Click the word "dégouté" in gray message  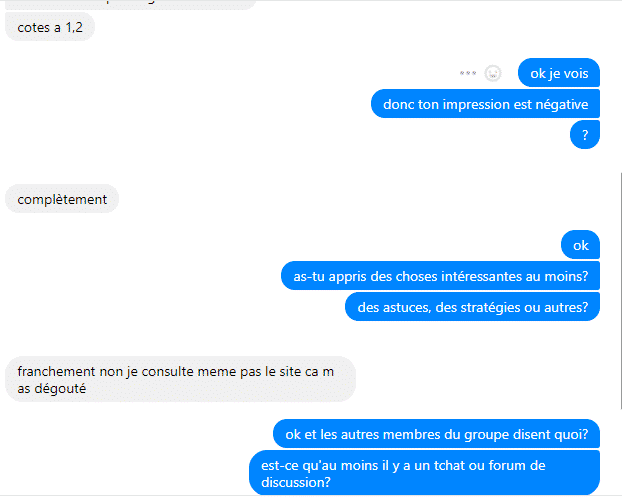[60, 388]
